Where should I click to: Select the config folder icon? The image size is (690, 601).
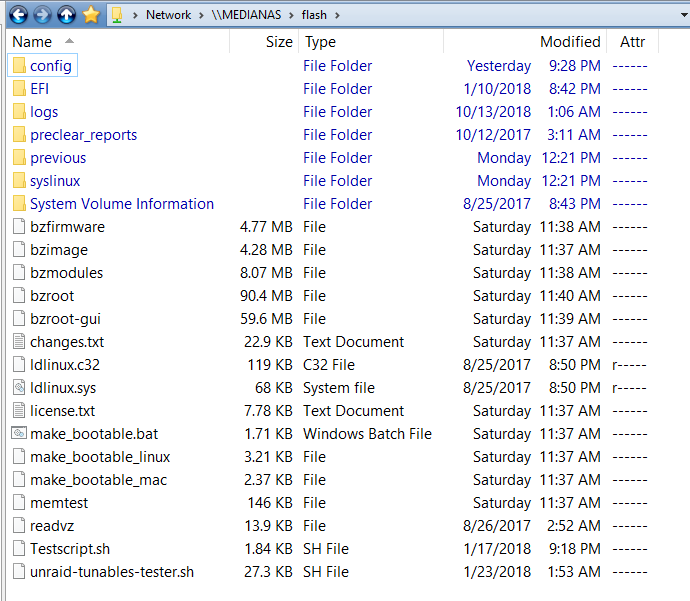(x=19, y=66)
